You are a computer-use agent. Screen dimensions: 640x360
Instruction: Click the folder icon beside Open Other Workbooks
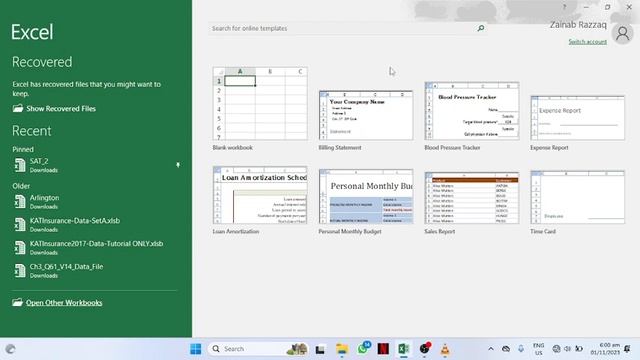(x=17, y=302)
